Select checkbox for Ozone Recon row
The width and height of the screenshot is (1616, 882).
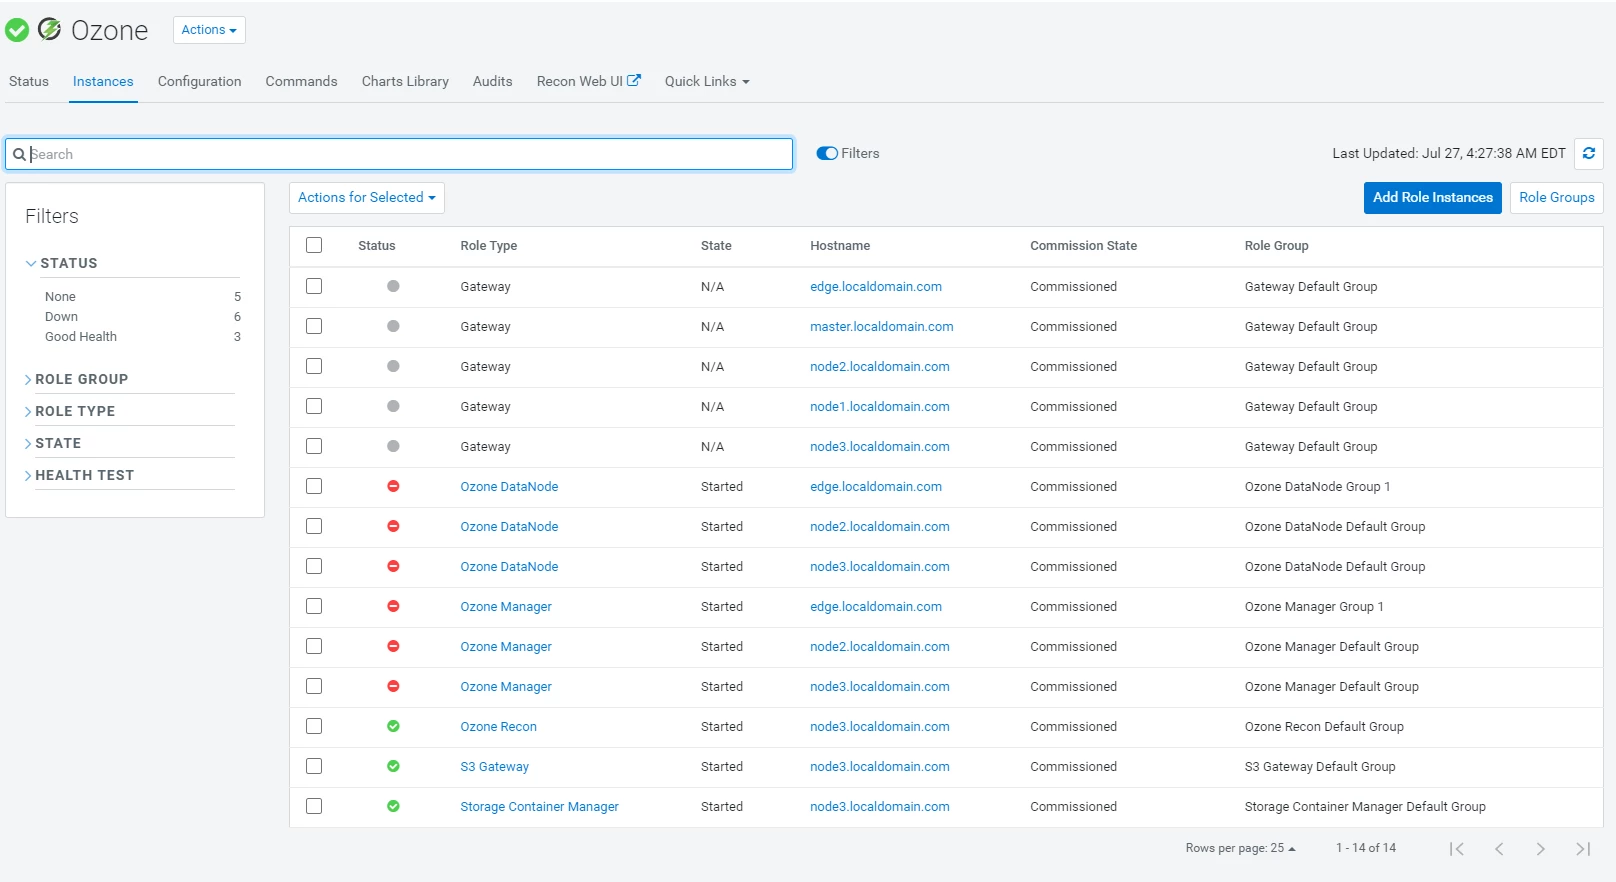point(314,726)
